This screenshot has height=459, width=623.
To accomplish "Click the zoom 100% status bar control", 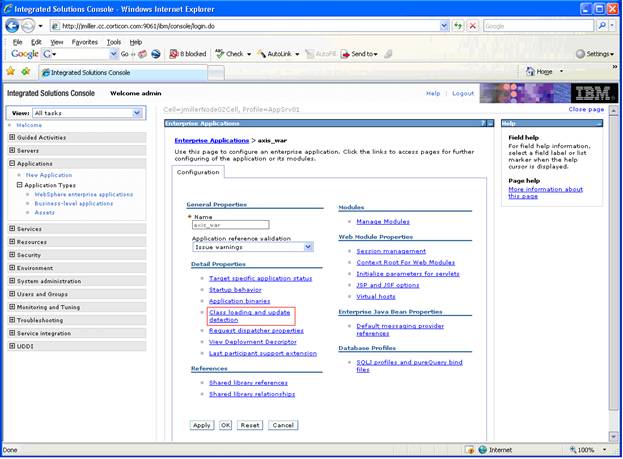I will pos(586,450).
